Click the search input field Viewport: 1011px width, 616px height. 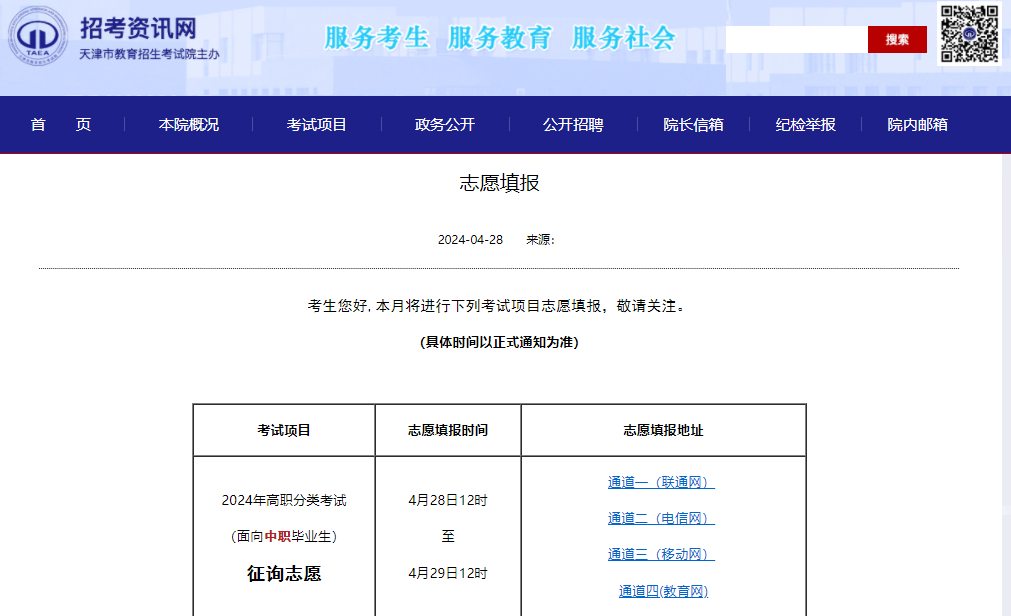(796, 39)
